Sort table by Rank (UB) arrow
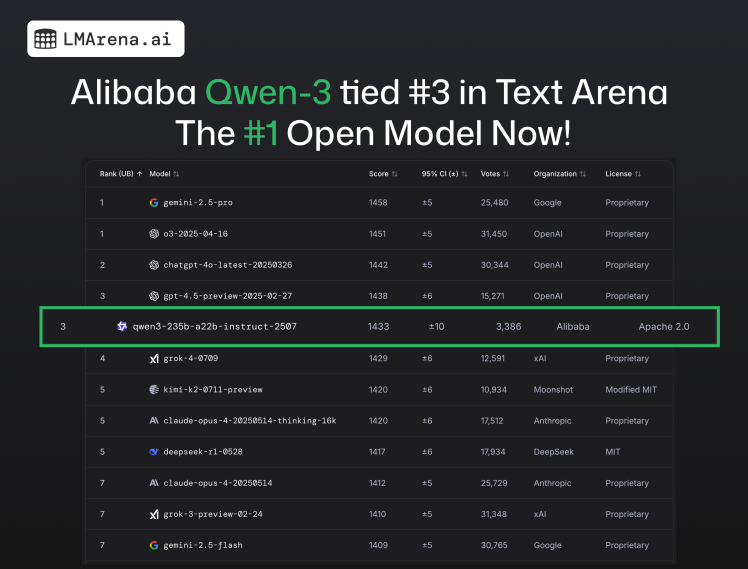Image resolution: width=748 pixels, height=569 pixels. (x=139, y=174)
